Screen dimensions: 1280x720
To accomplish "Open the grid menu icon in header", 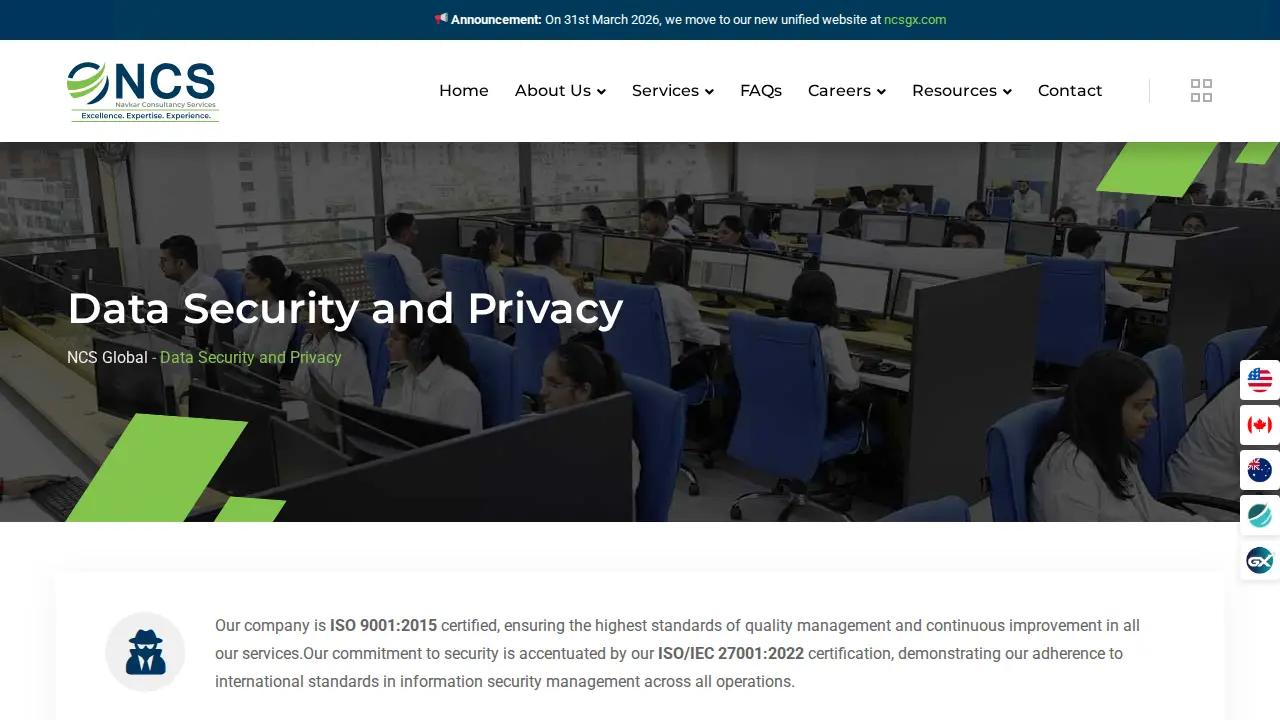I will coord(1201,91).
